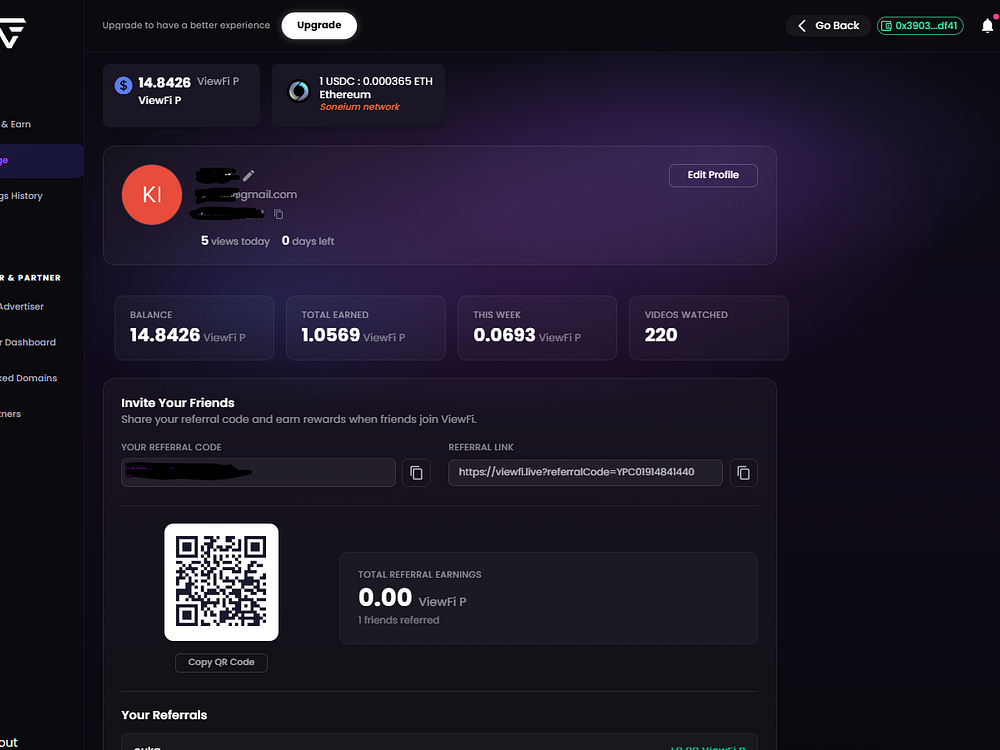This screenshot has height=750, width=1000.
Task: Click the 'Soneium network' orange label
Action: pos(360,107)
